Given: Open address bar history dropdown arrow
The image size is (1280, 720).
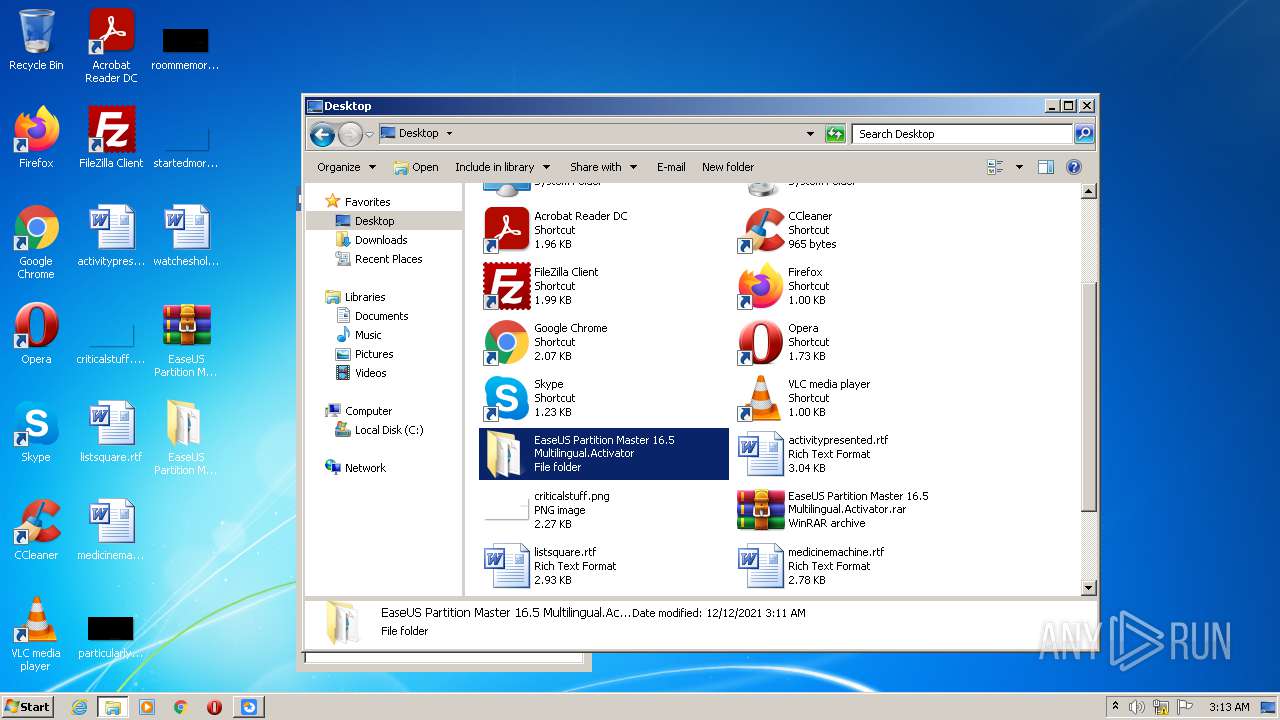Looking at the screenshot, I should click(810, 134).
